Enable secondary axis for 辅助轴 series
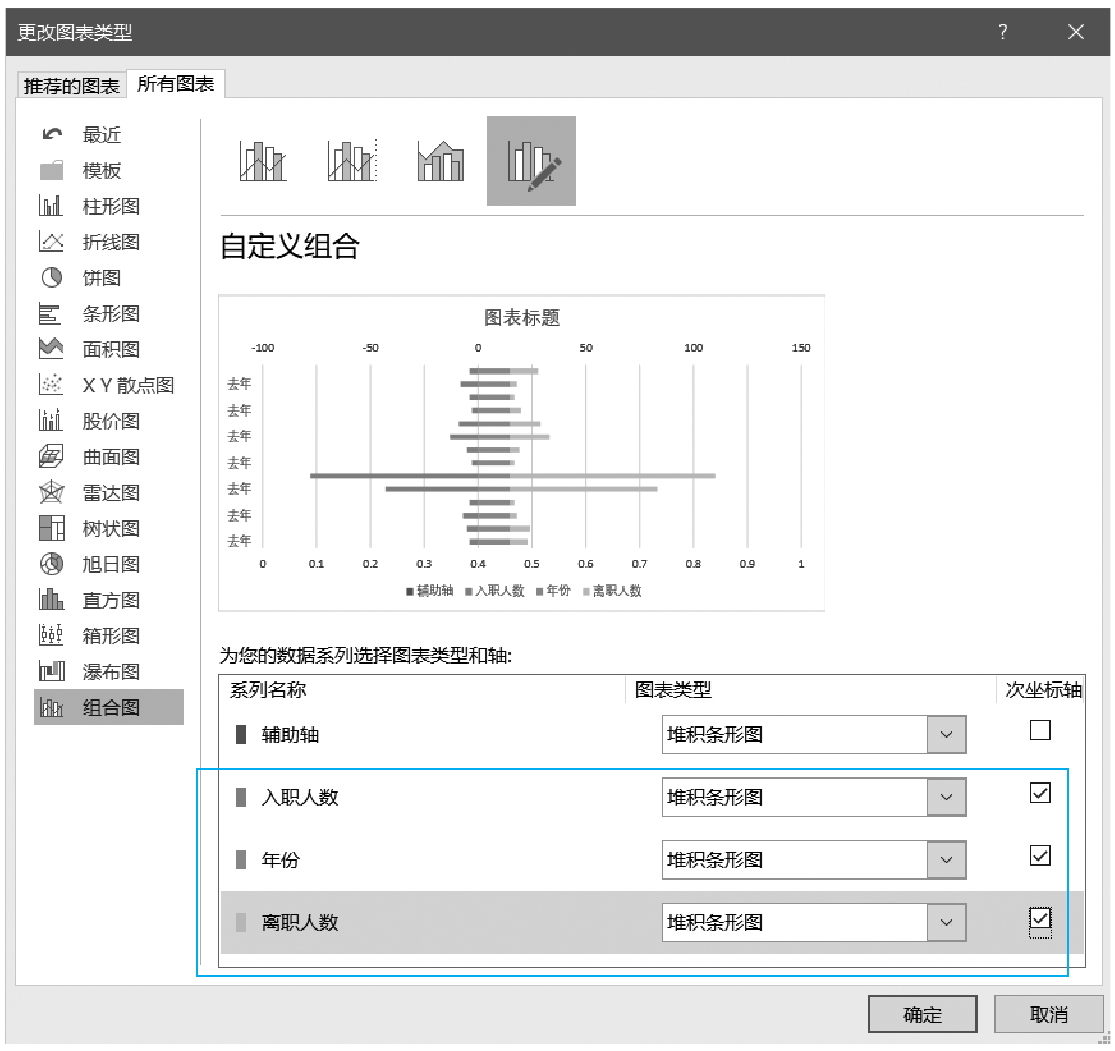Screen dimensions: 1115x1051 [1040, 731]
